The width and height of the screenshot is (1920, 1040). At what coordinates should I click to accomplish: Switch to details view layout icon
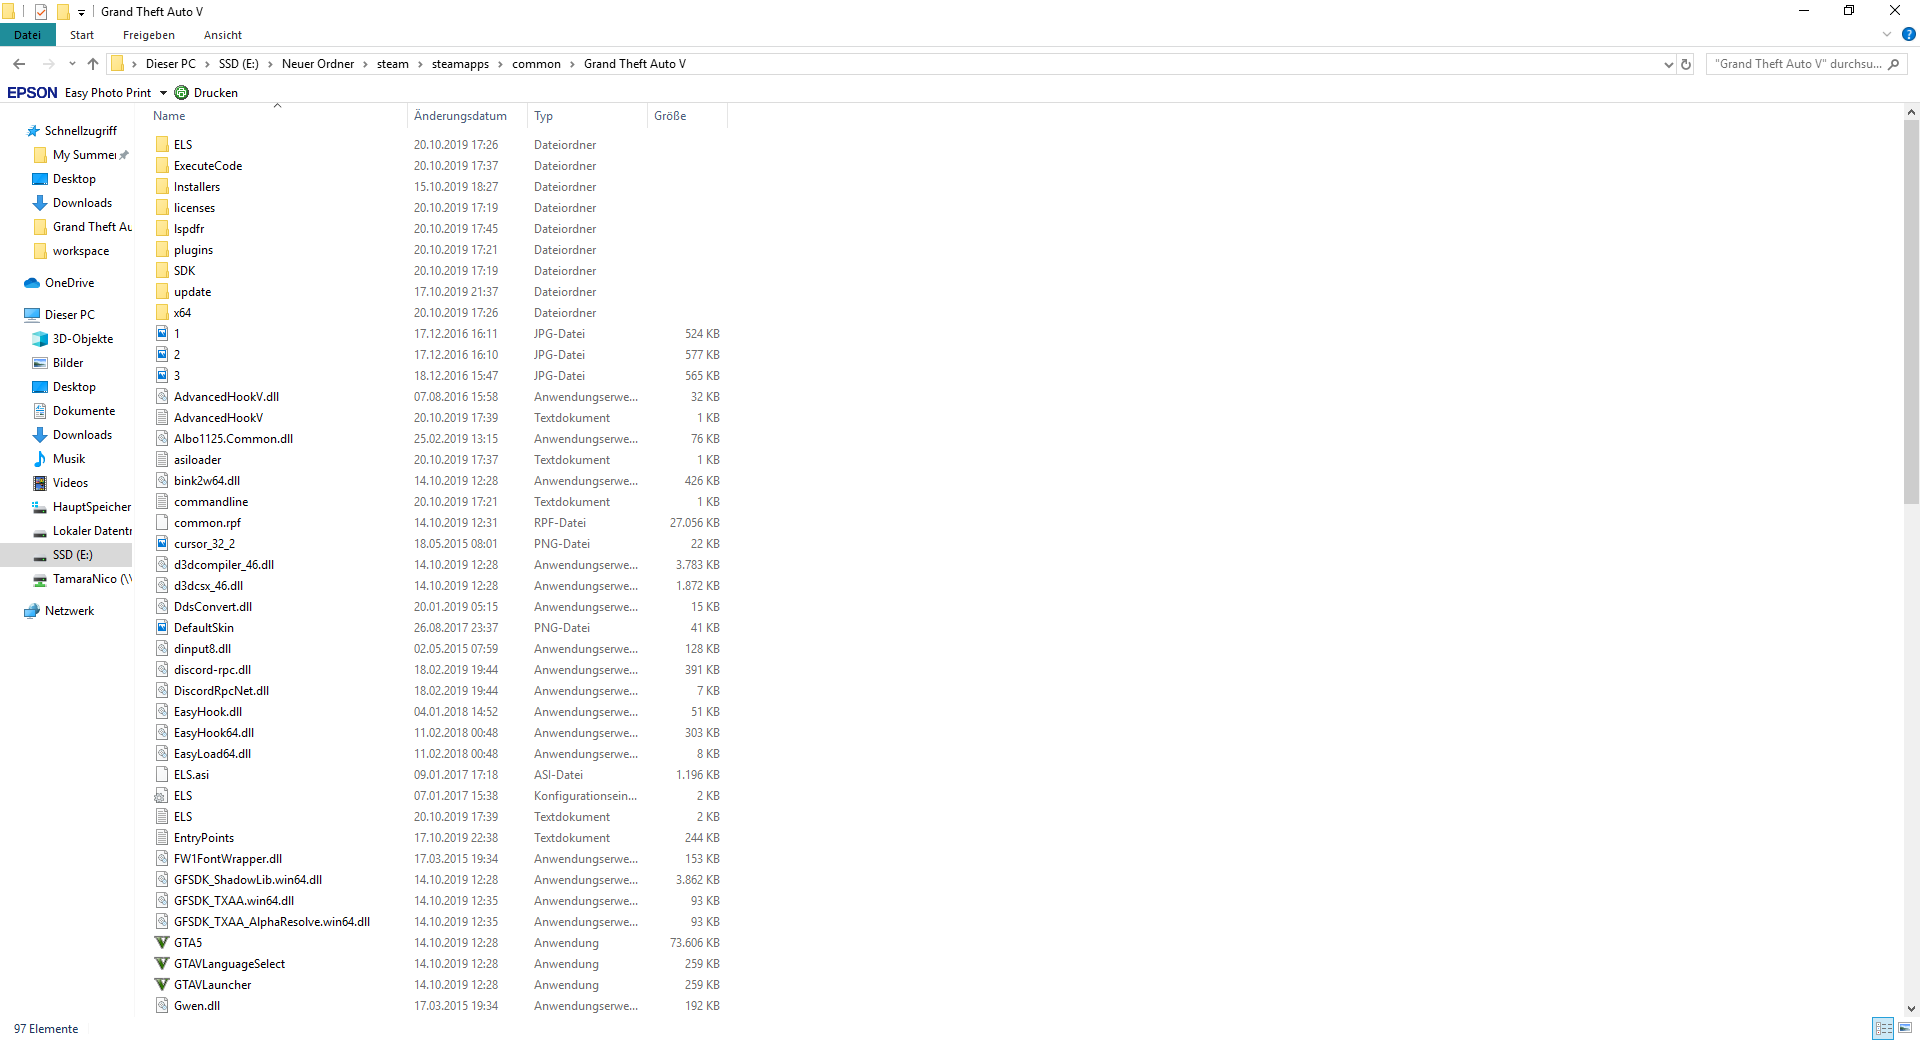1883,1028
